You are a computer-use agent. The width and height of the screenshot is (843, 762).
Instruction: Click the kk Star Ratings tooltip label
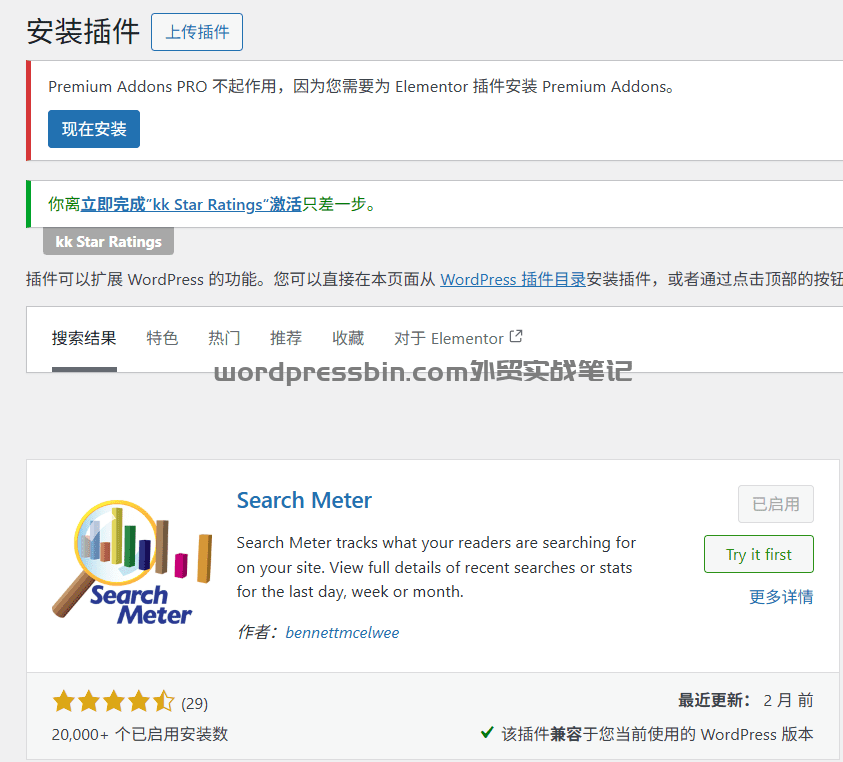pyautogui.click(x=107, y=240)
